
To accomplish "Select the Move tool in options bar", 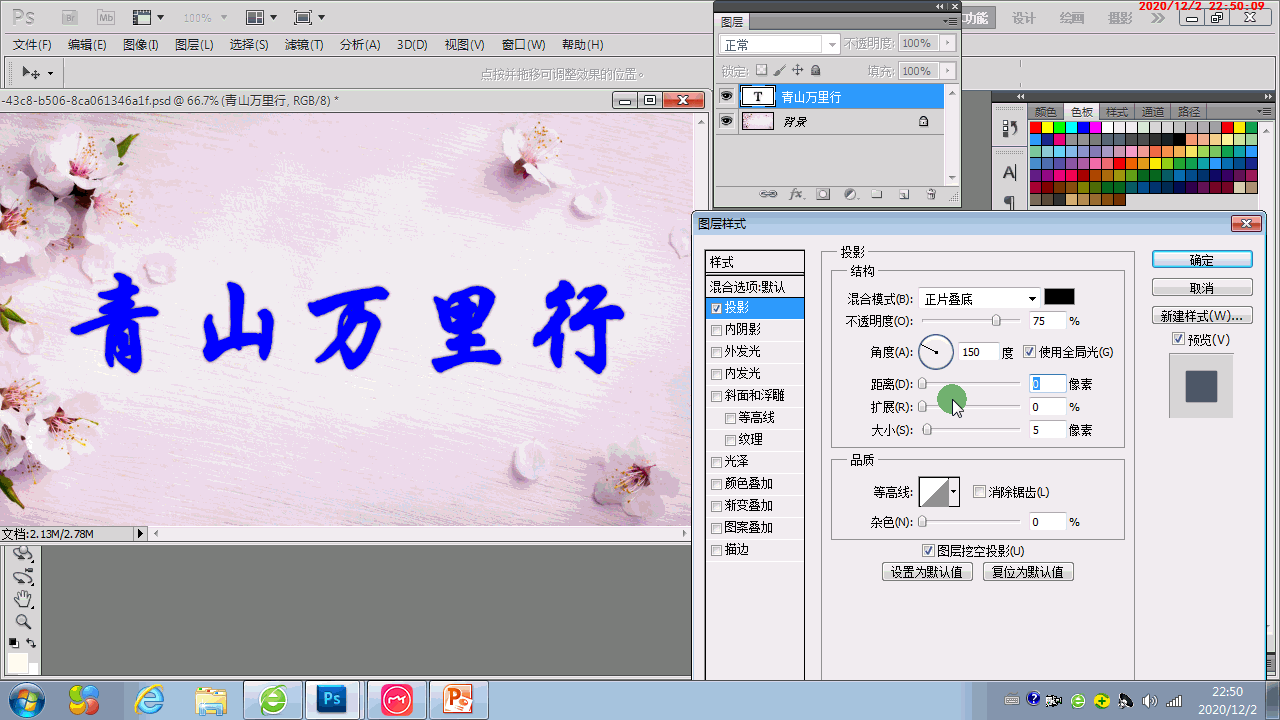I will click(x=32, y=73).
